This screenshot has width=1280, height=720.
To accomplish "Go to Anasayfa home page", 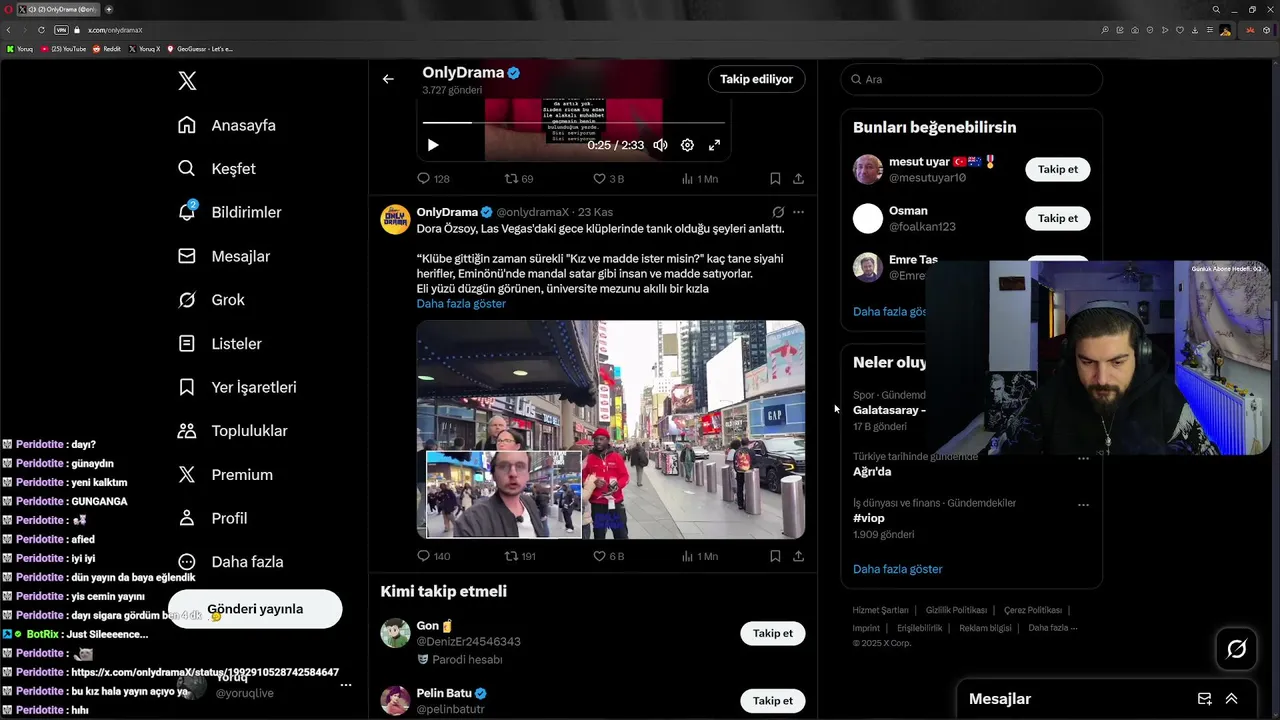I will coord(227,125).
